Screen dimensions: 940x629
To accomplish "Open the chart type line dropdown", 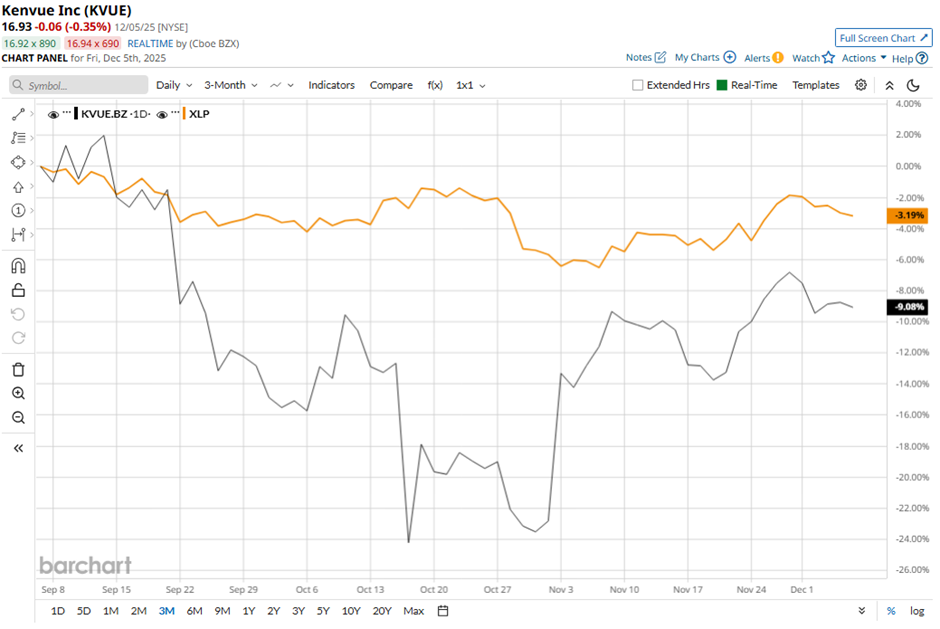I will pyautogui.click(x=282, y=85).
